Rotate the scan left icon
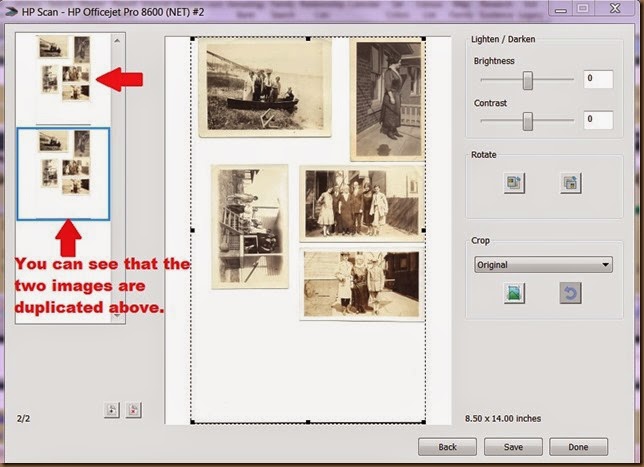 (514, 183)
